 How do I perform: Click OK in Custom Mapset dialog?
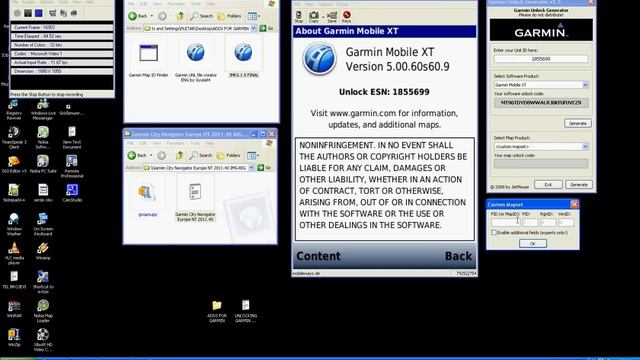[x=533, y=243]
